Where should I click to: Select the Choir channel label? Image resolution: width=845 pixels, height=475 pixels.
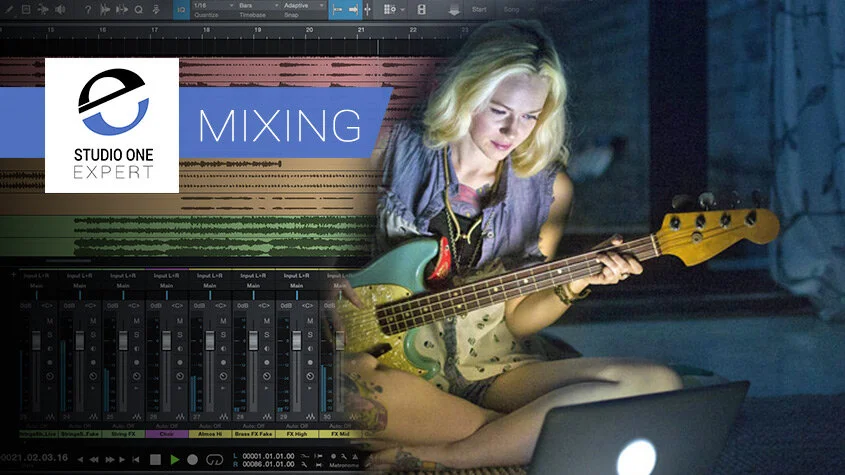coord(167,434)
